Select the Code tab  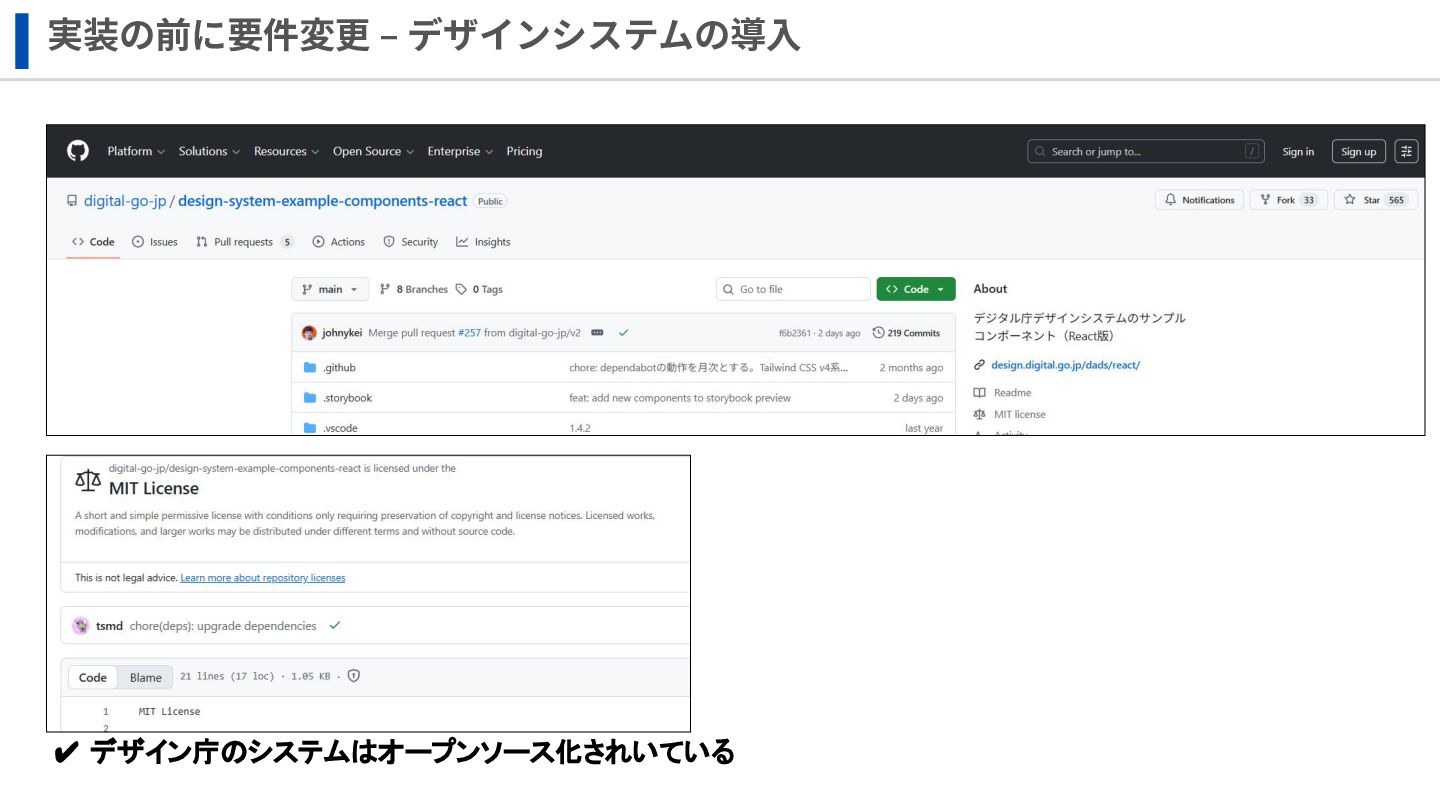coord(93,242)
